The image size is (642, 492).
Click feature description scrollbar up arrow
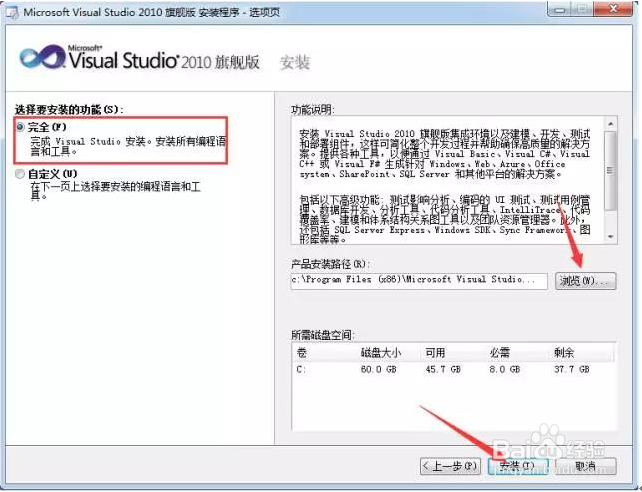tap(611, 123)
